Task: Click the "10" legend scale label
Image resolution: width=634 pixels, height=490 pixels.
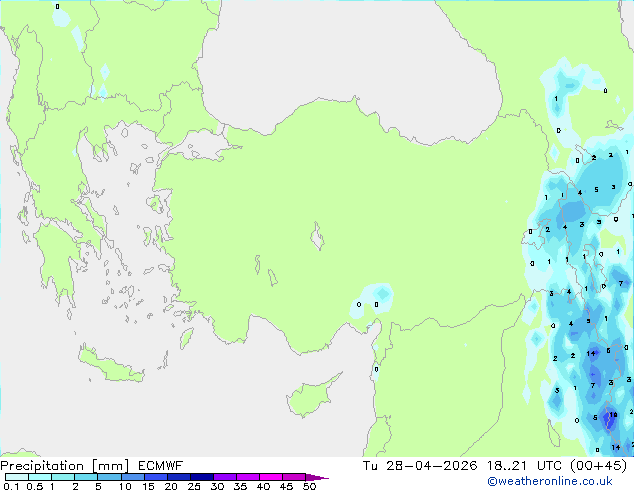Action: (125, 486)
